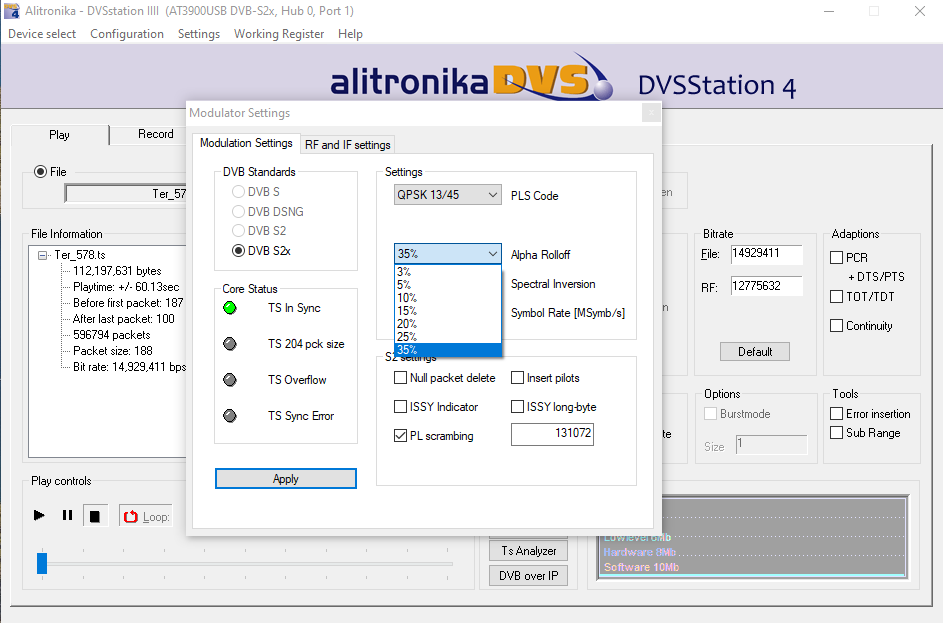The height and width of the screenshot is (623, 943).
Task: Choose highlighted 35% rolloff option
Action: pos(448,349)
